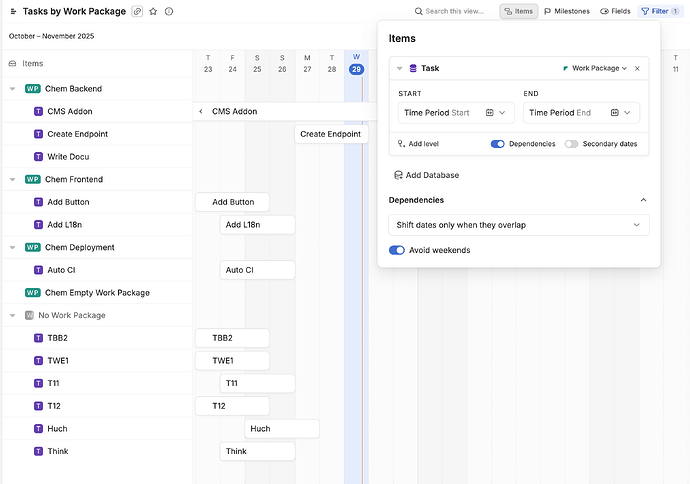
Task: Select the Auto CI timeline bar
Action: (257, 270)
